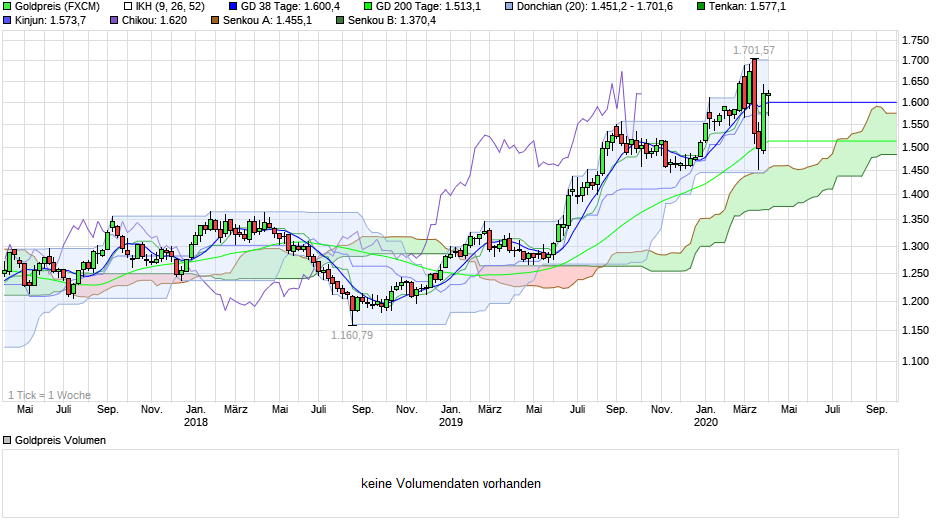Click the 1.200 price axis label
Image resolution: width=940 pixels, height=526 pixels.
[915, 301]
